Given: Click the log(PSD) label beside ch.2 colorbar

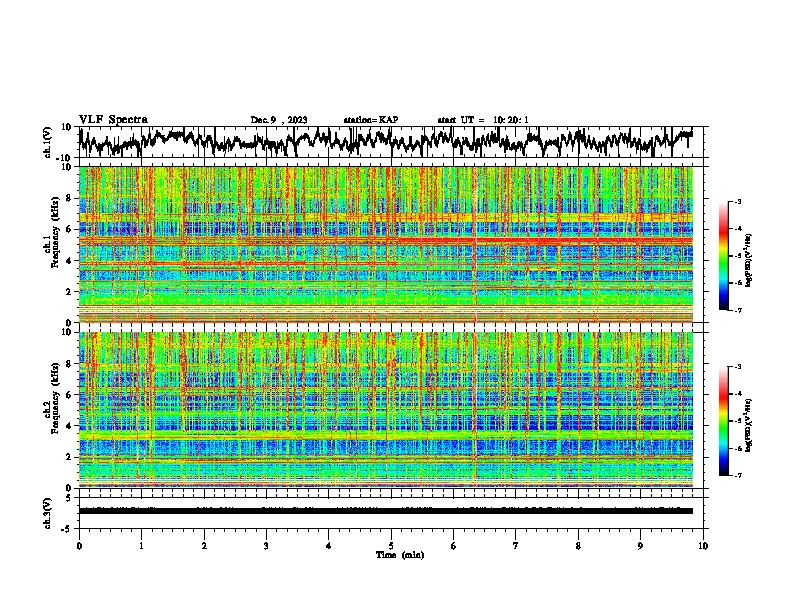Looking at the screenshot, I should [749, 424].
